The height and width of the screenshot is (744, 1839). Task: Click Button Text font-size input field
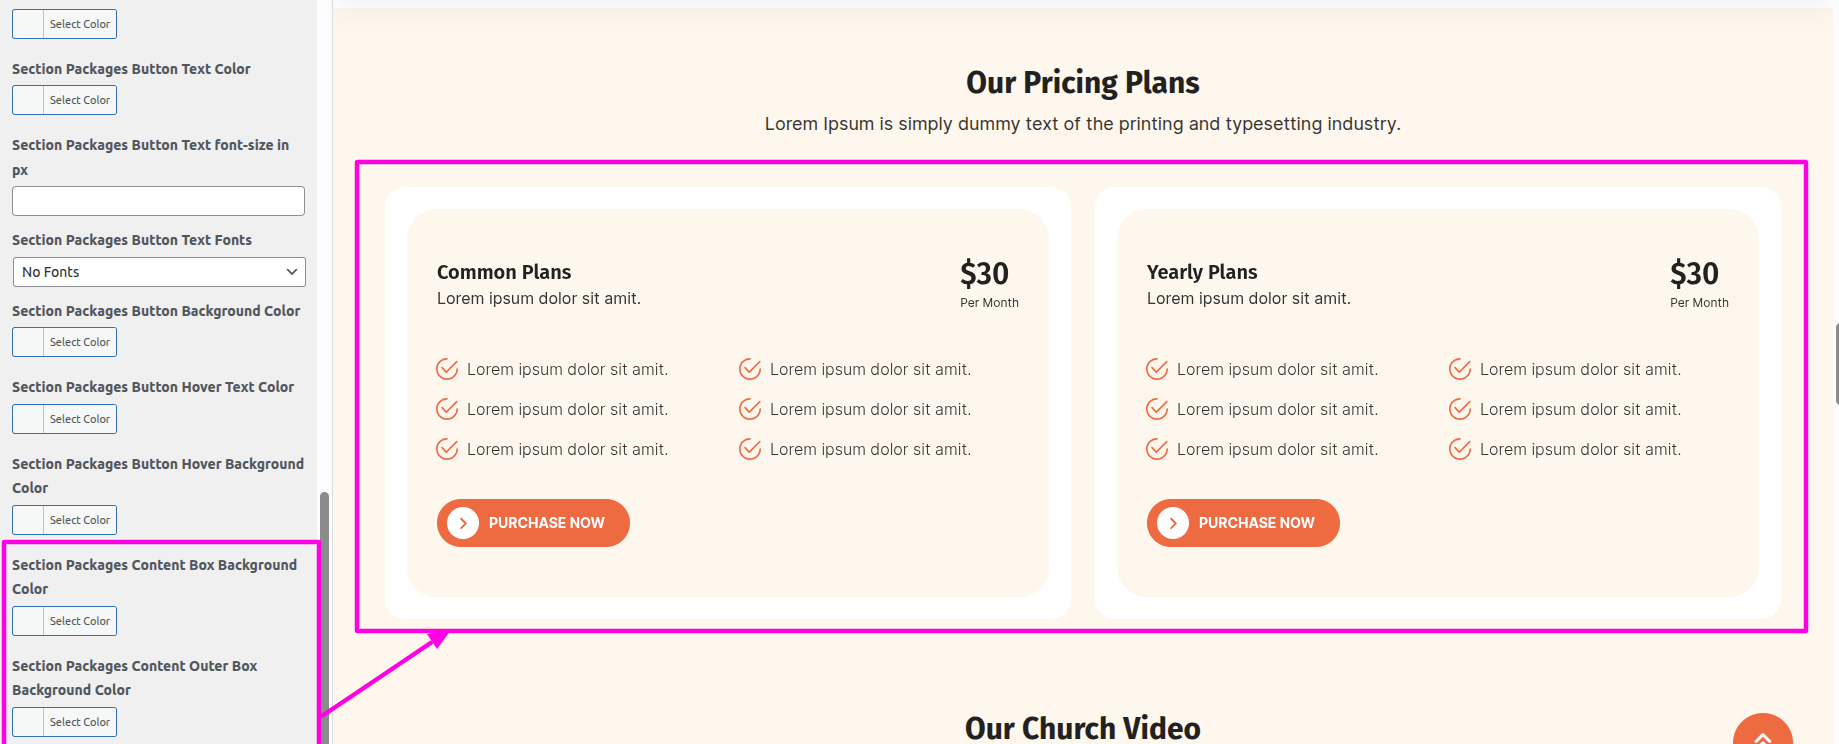(158, 201)
